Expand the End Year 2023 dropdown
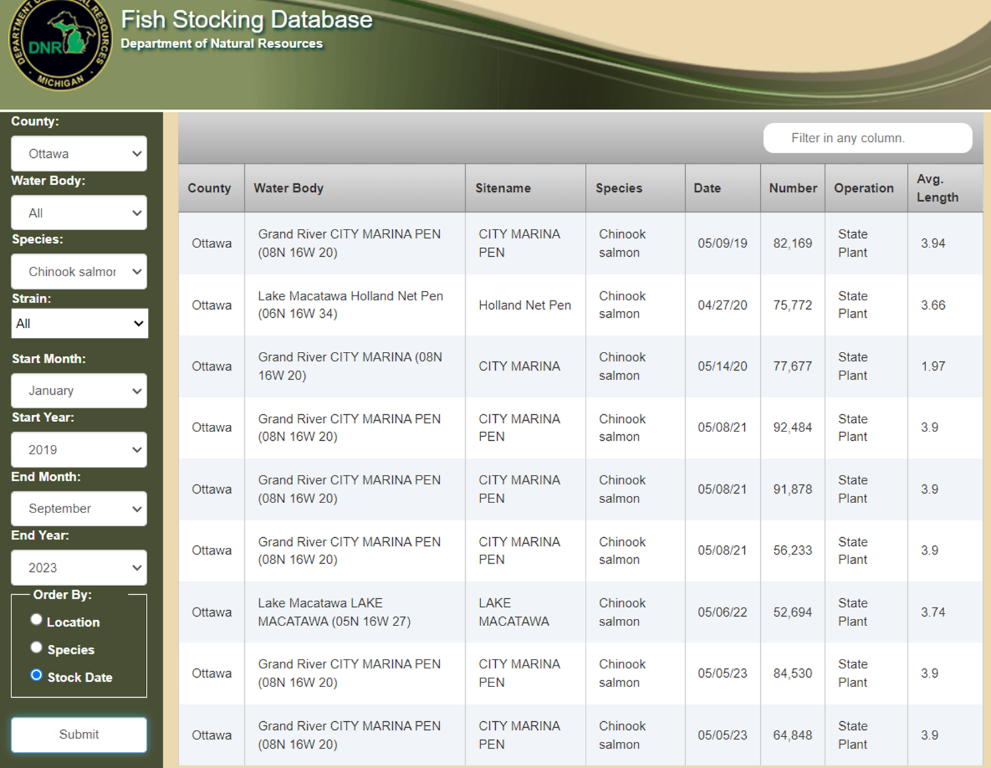 pyautogui.click(x=79, y=568)
